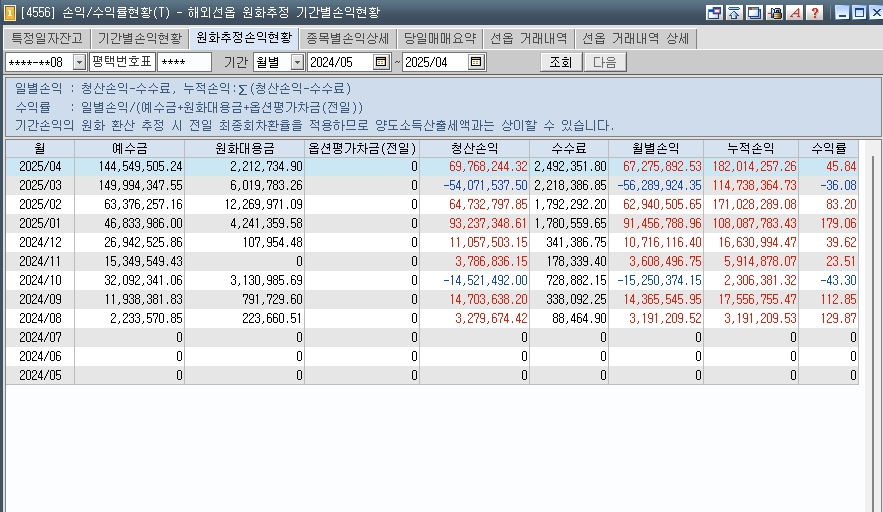This screenshot has width=883, height=512.
Task: Select the 2025/01 row month cell
Action: (40, 224)
